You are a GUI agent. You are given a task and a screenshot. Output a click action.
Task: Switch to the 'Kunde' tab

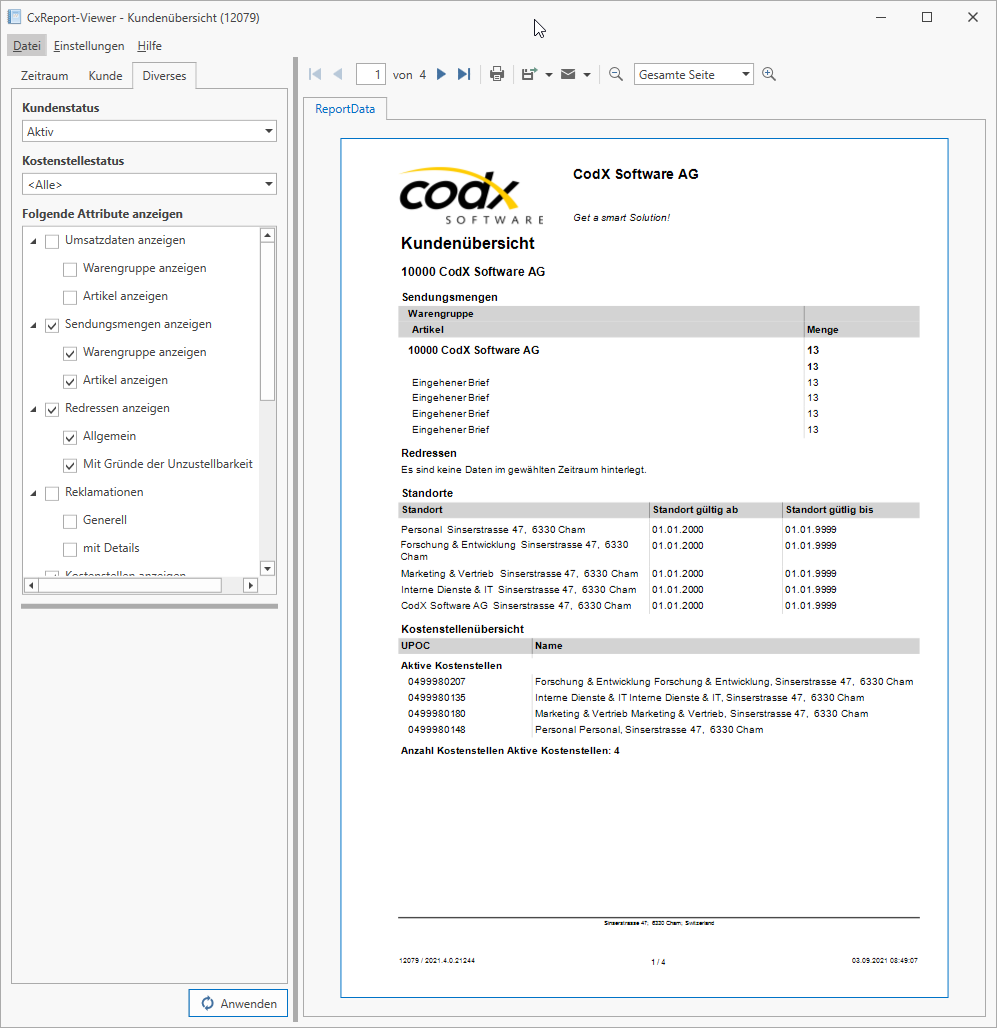pos(105,75)
